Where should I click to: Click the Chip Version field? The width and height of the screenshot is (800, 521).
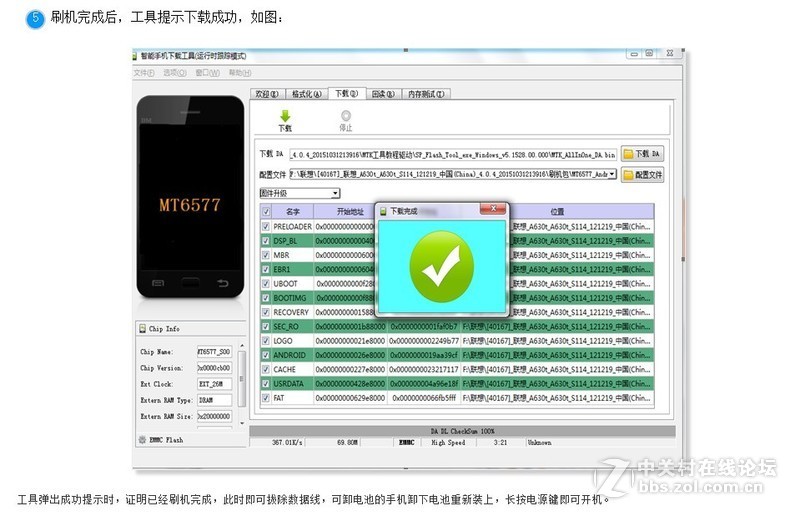[214, 368]
